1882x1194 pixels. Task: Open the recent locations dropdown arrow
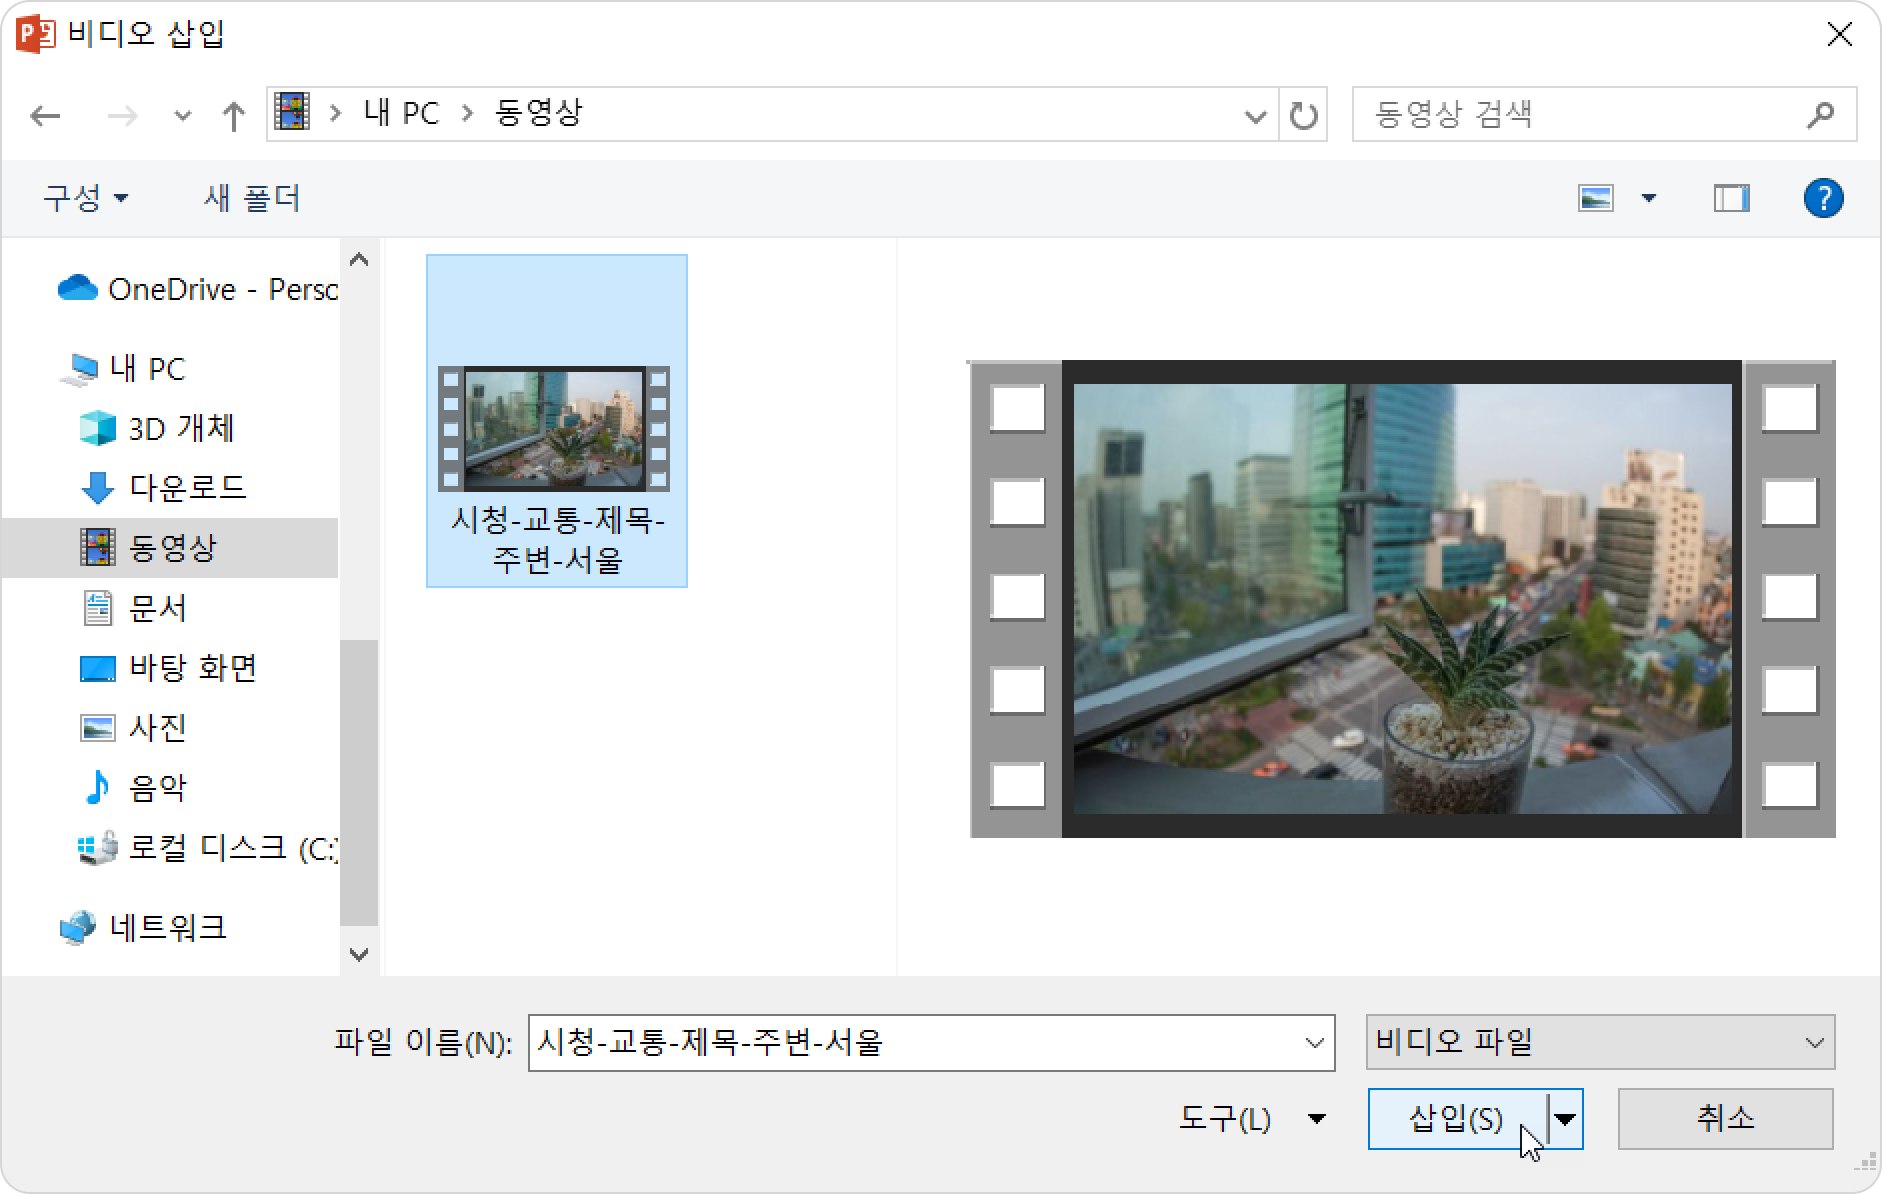click(182, 116)
